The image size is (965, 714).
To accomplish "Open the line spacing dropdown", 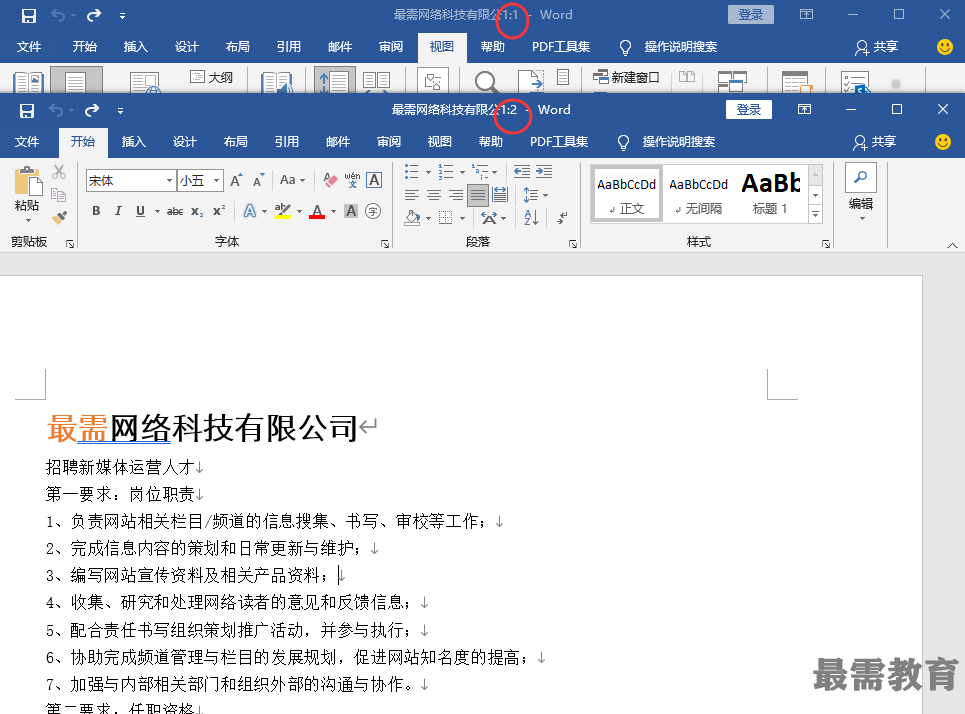I will 535,195.
